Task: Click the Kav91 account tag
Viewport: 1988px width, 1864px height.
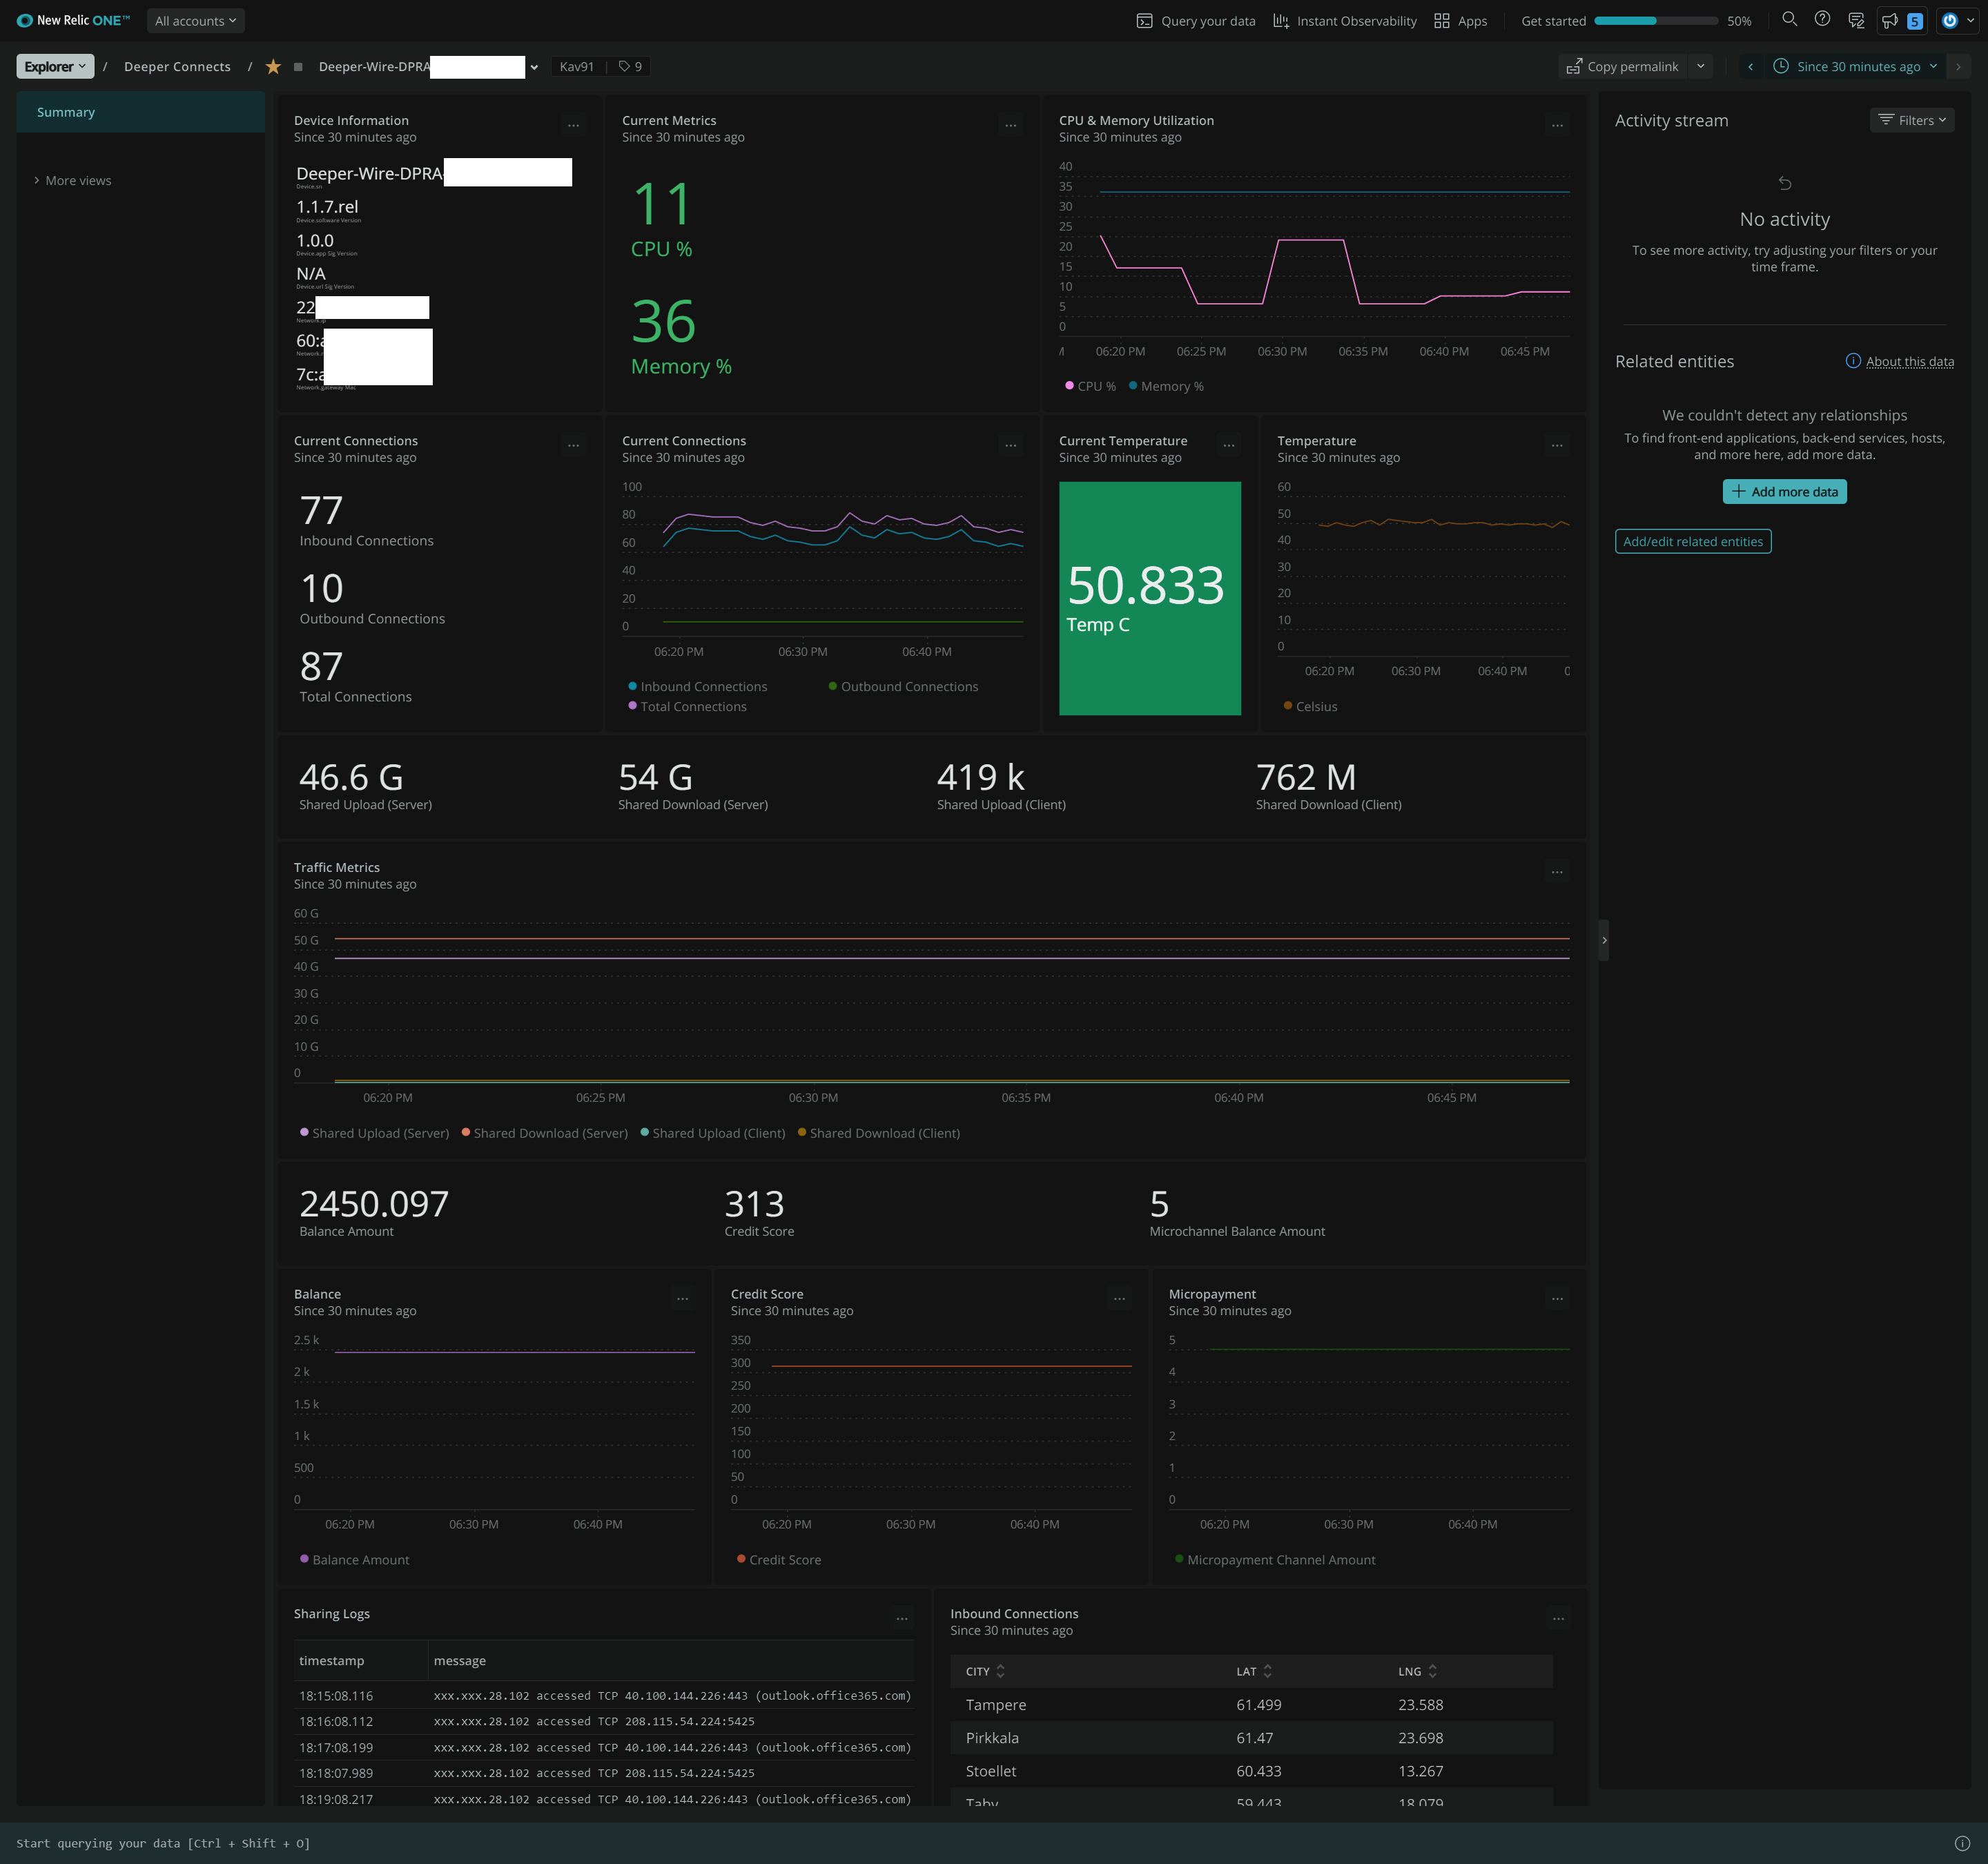Action: (x=577, y=66)
